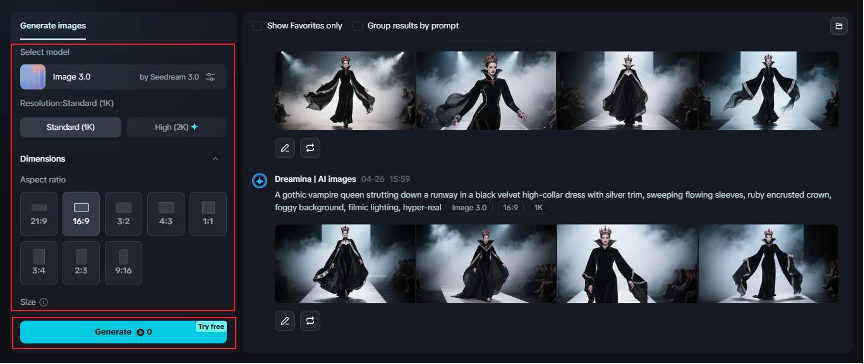
Task: Choose High (2K) resolution
Action: point(177,127)
